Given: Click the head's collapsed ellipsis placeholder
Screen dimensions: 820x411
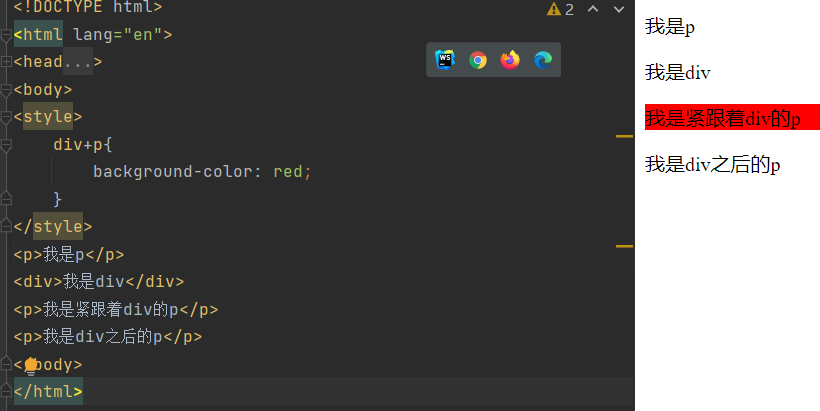Looking at the screenshot, I should pos(78,62).
